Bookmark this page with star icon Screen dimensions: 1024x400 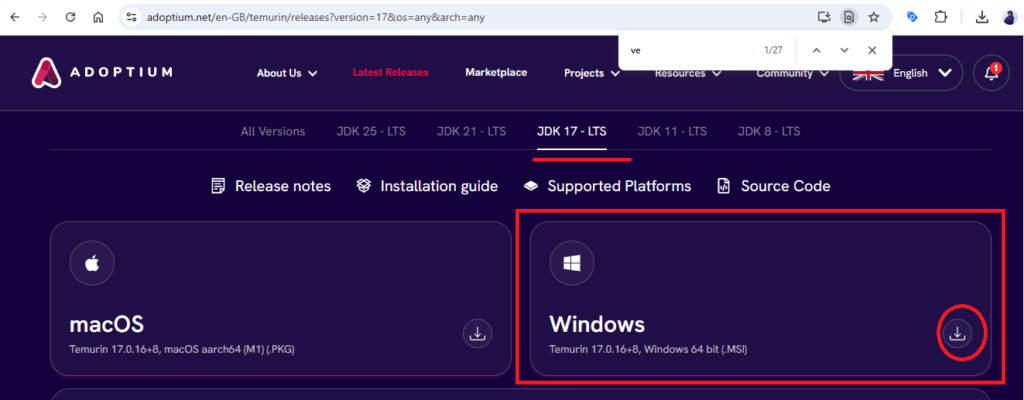pos(874,17)
